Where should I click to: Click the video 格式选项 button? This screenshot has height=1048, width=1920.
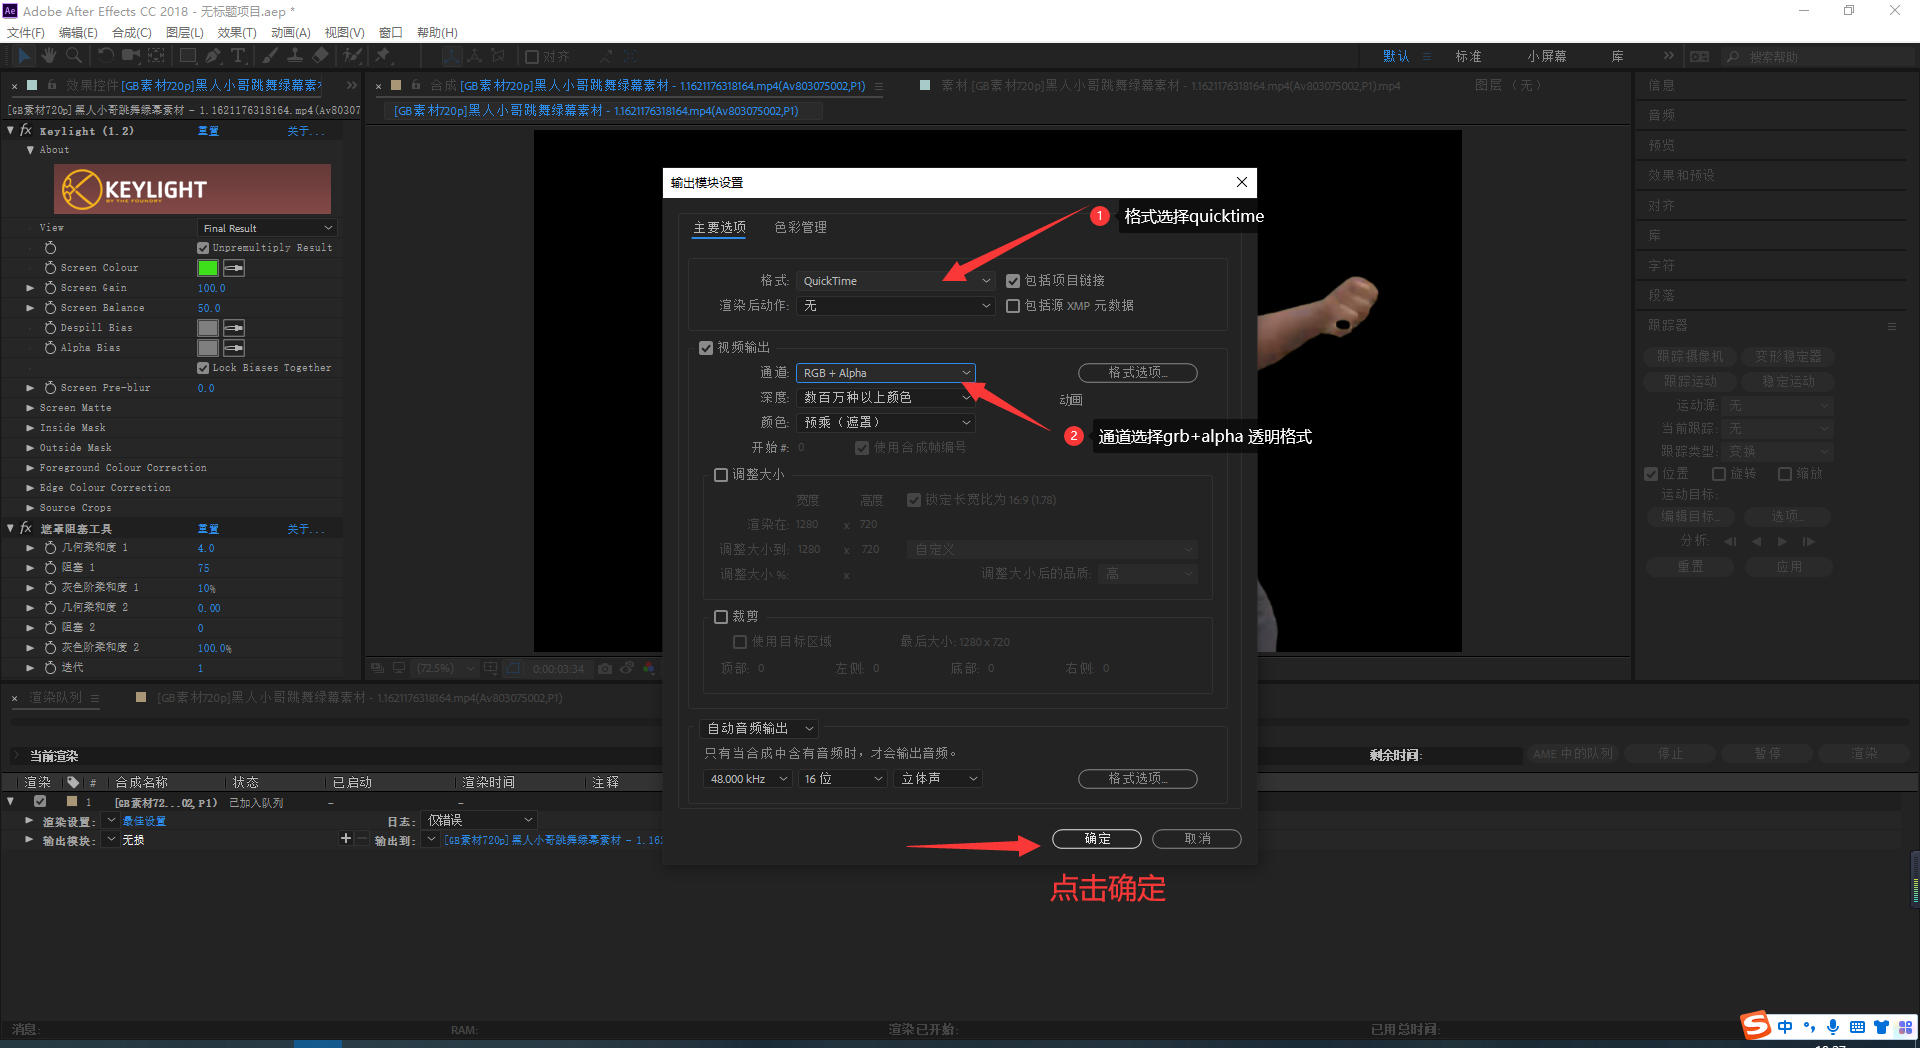pos(1137,373)
